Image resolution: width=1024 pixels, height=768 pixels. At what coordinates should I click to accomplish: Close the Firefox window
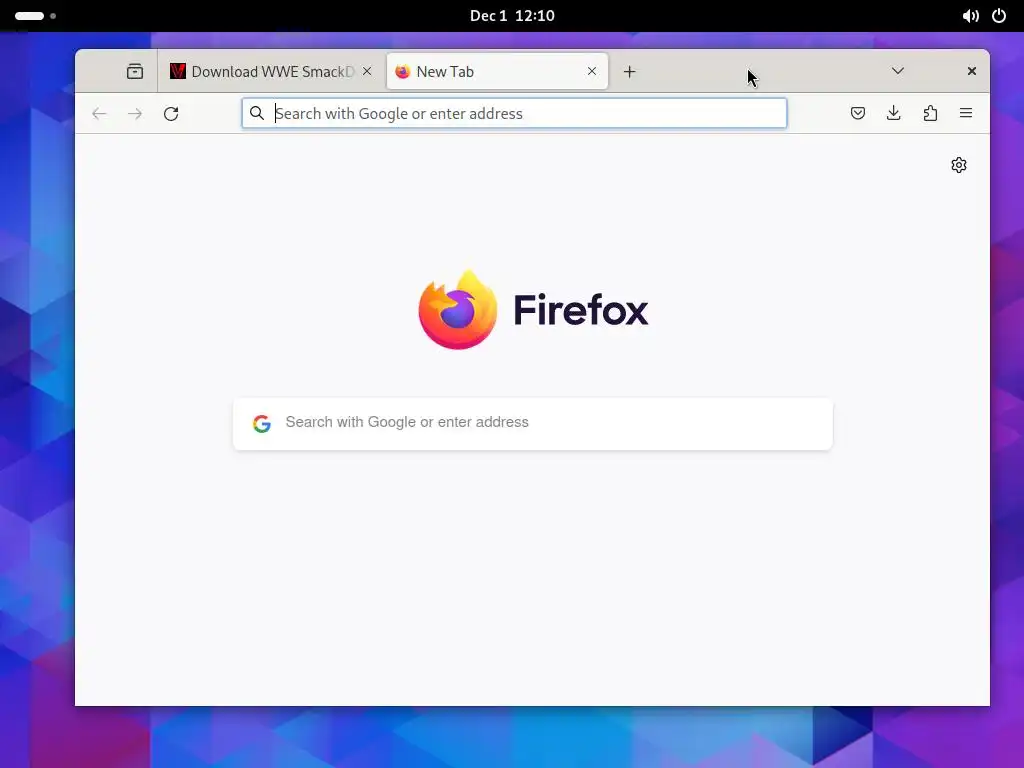(971, 71)
